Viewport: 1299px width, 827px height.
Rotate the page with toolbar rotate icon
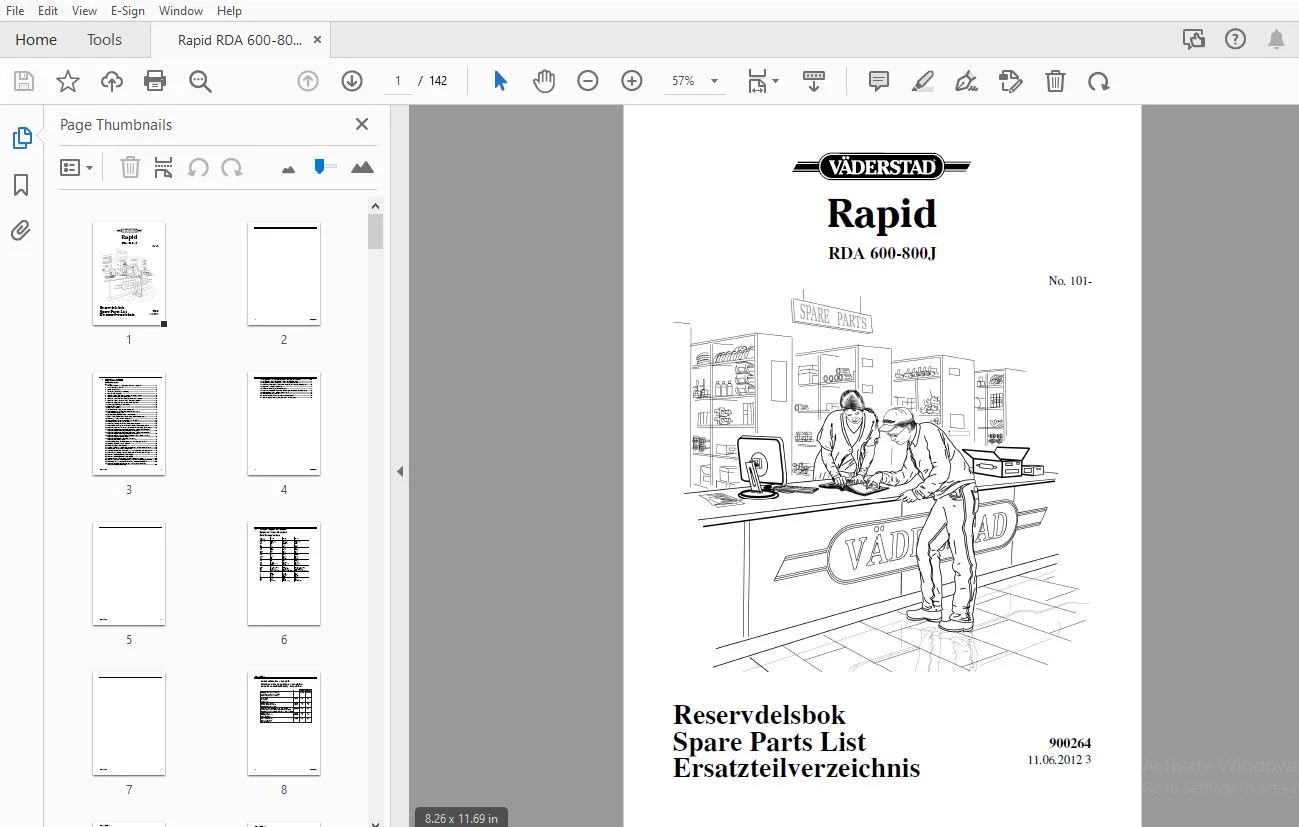tap(1099, 81)
